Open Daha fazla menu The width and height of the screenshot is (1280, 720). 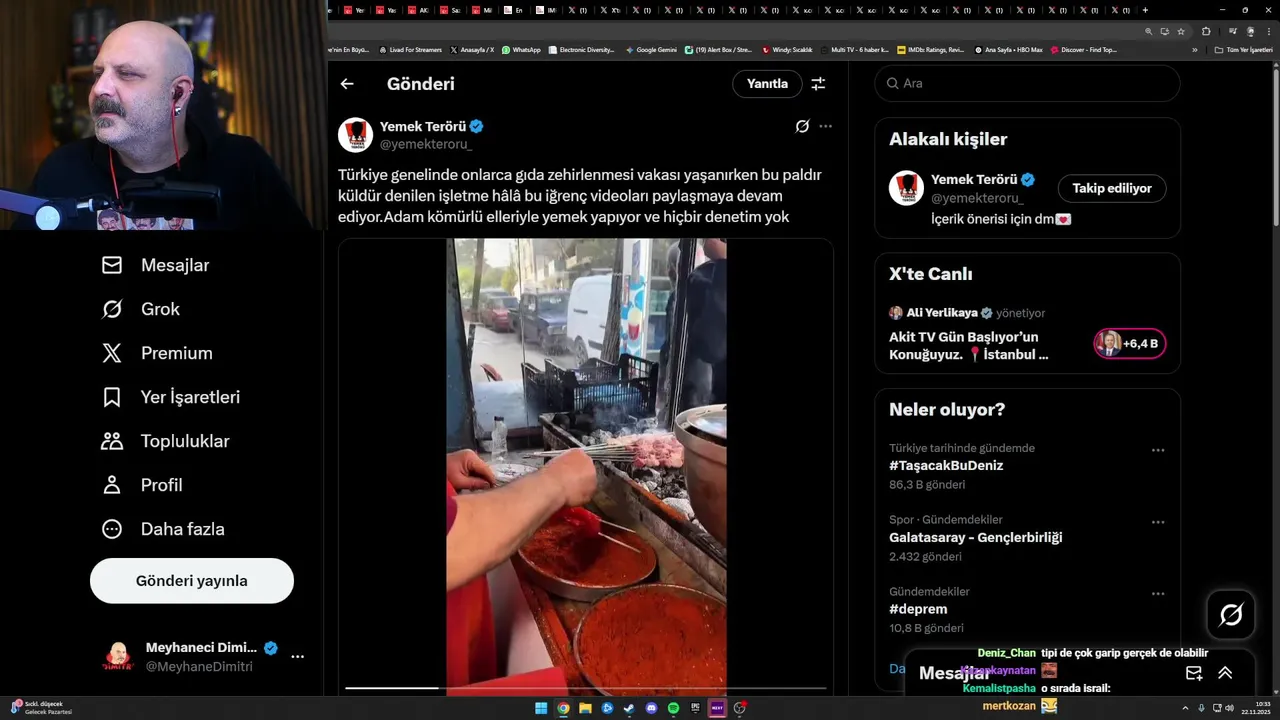163,529
